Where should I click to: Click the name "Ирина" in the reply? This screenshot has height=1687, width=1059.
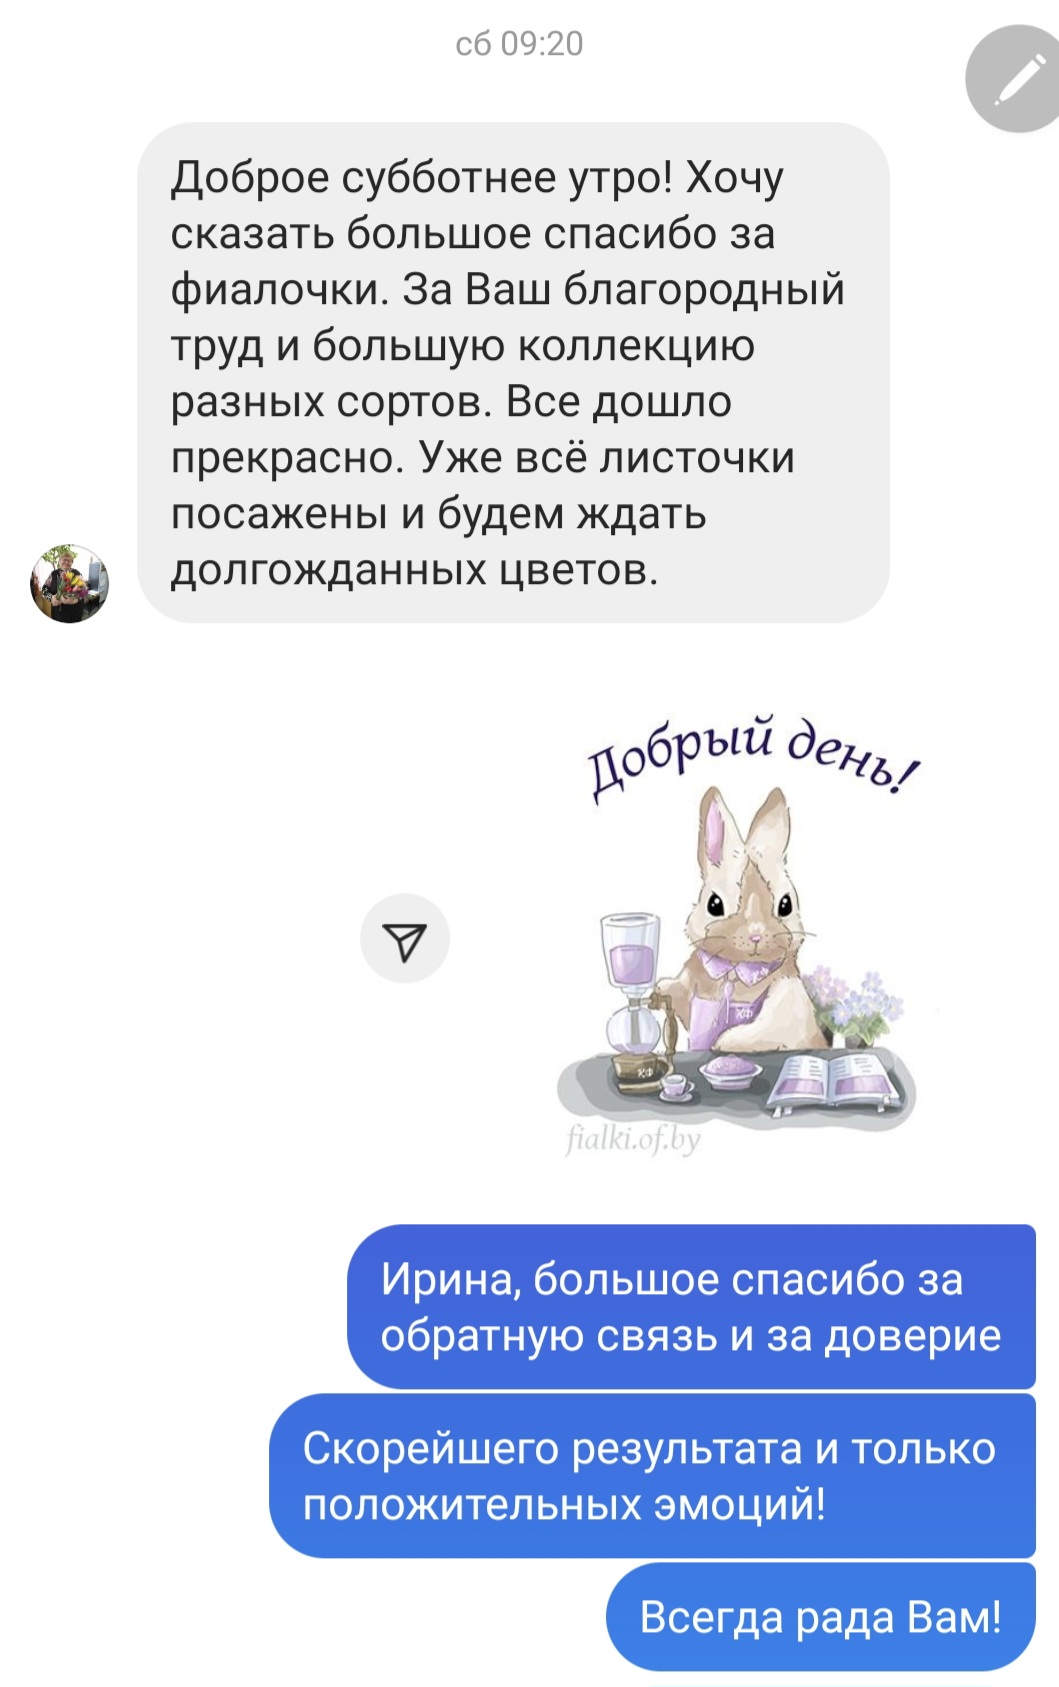(x=450, y=1280)
